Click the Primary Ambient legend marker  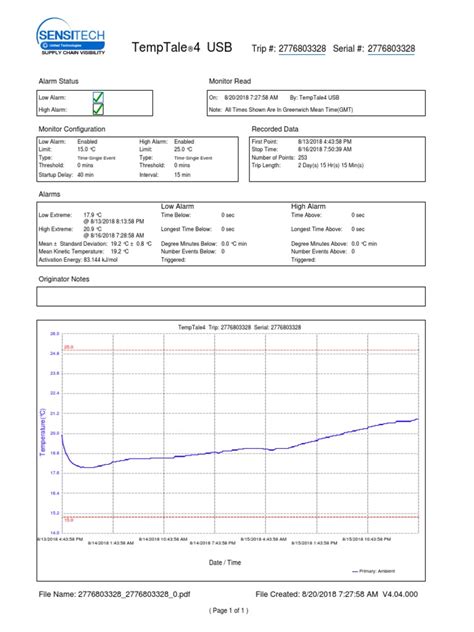355,571
